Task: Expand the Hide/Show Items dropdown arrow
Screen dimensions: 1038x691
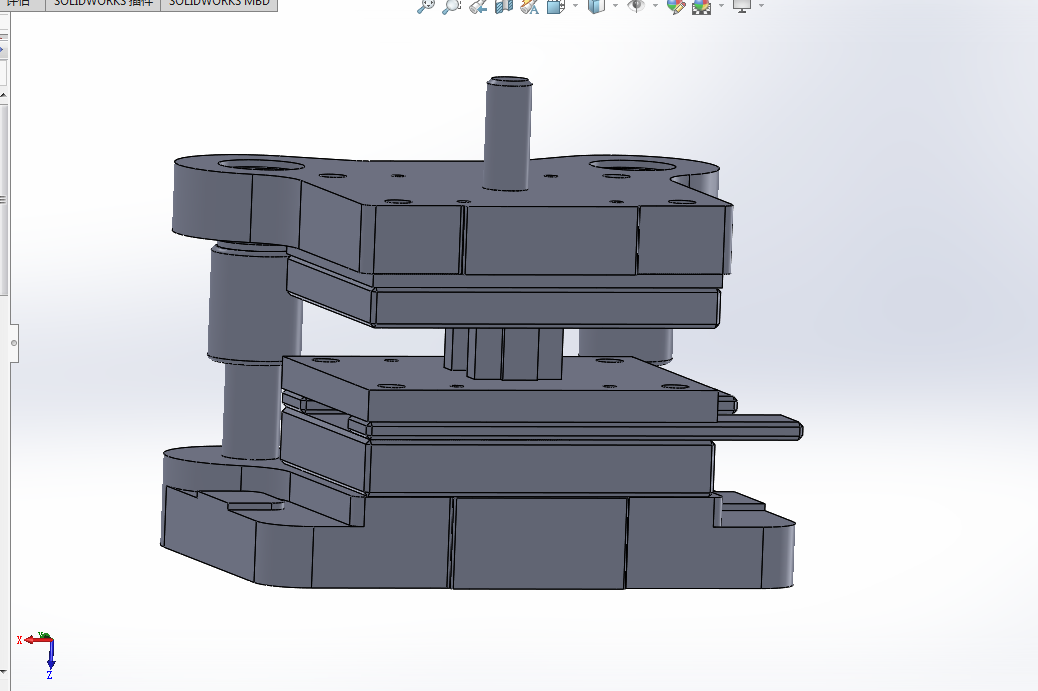Action: (655, 5)
